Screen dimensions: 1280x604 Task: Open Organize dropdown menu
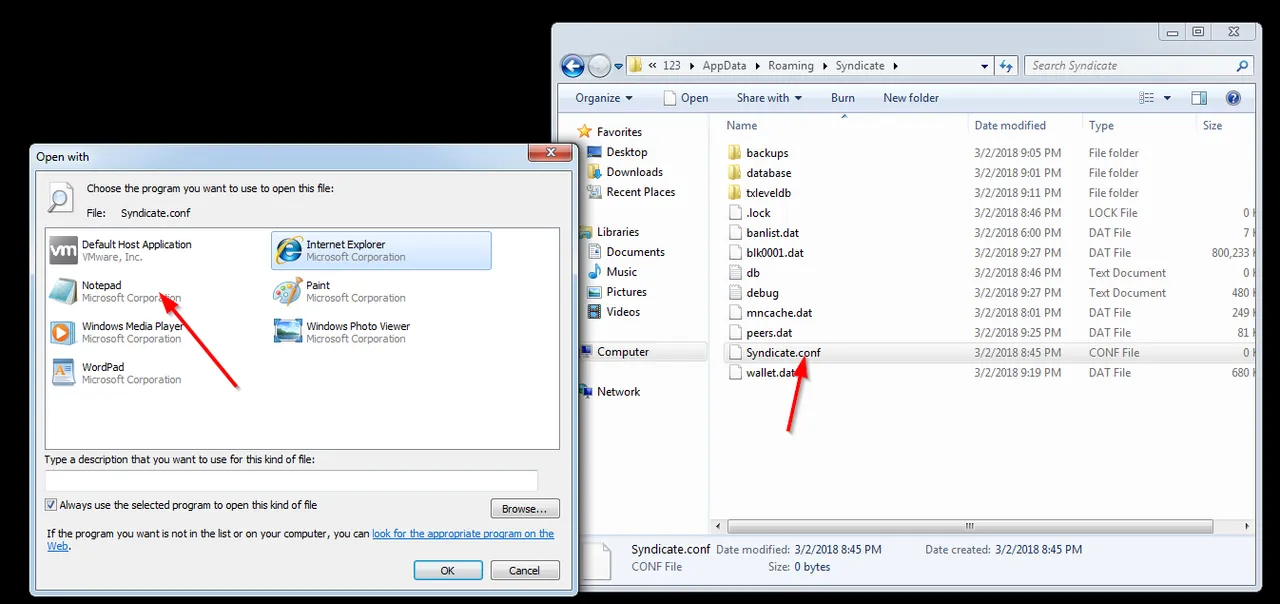pyautogui.click(x=604, y=98)
